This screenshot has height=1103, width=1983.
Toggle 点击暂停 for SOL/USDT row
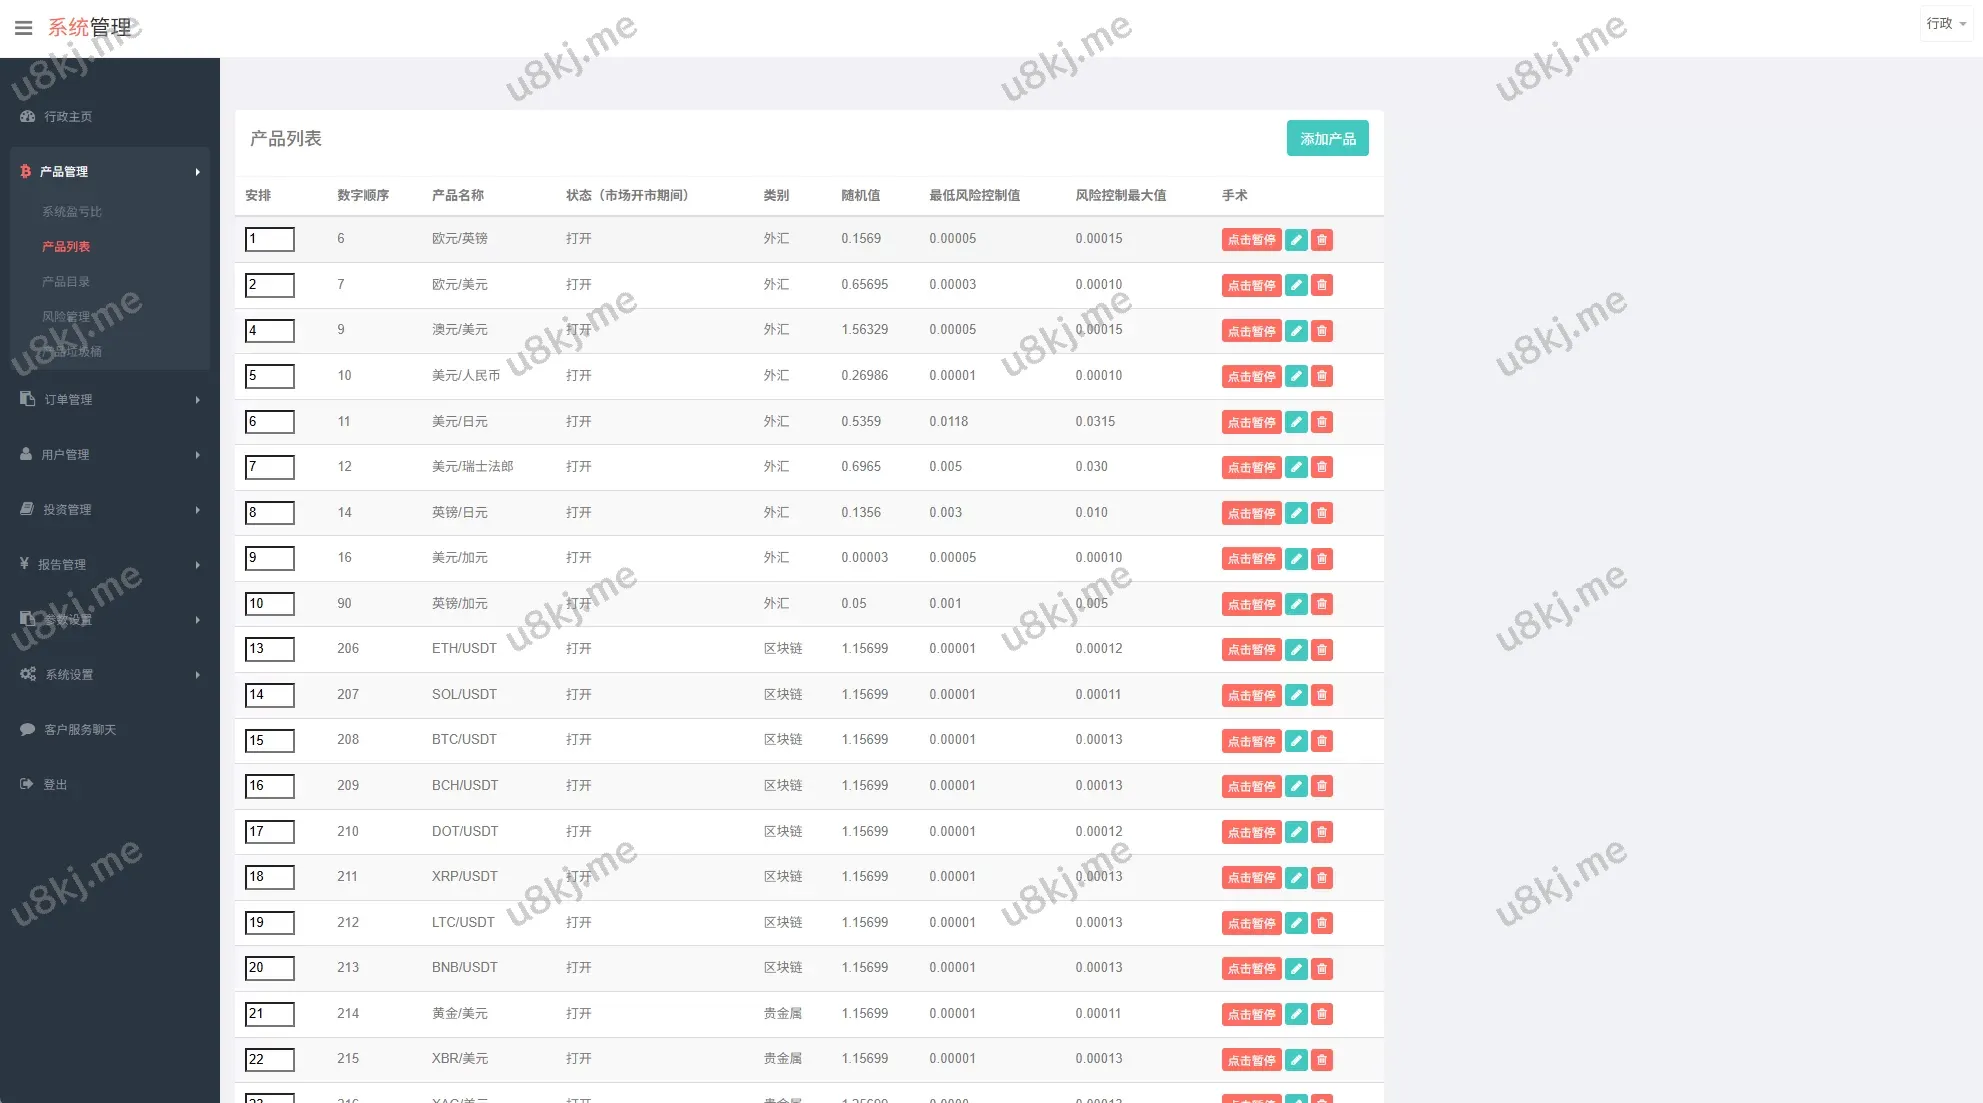coord(1251,695)
